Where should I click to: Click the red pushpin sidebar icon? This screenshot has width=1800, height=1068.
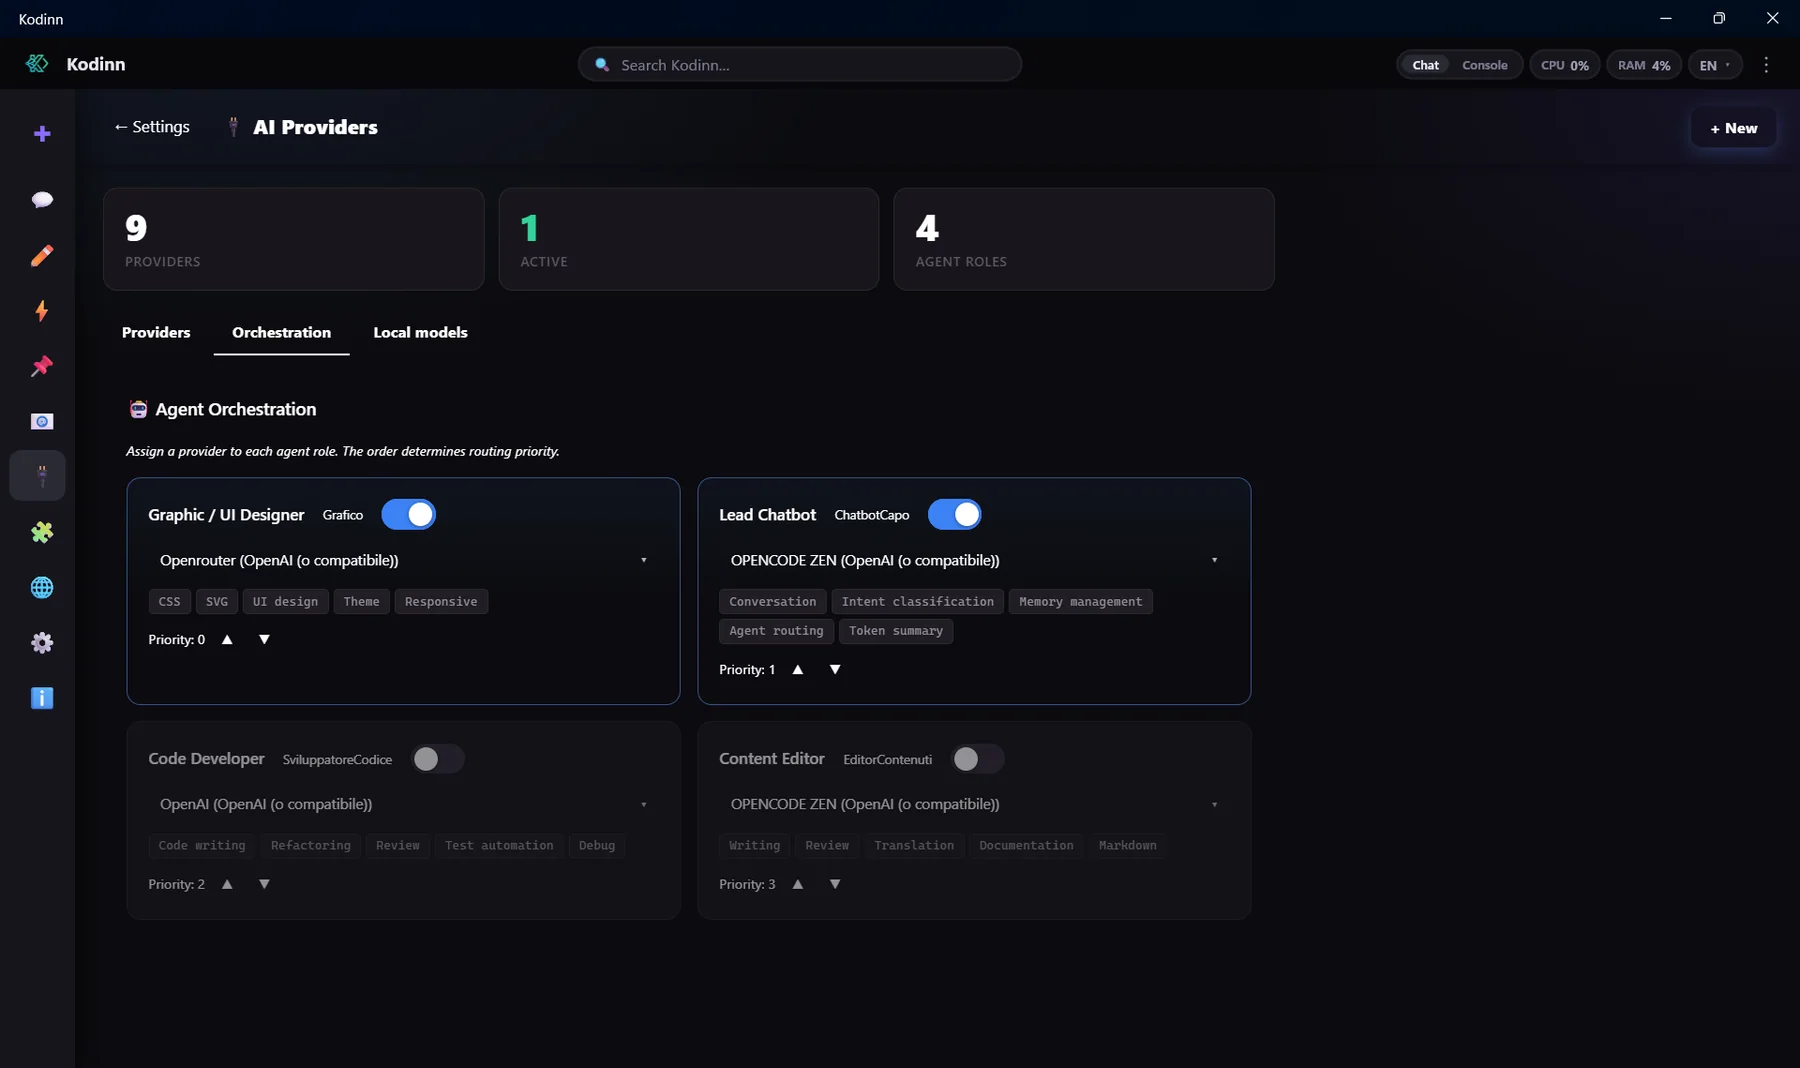(42, 366)
